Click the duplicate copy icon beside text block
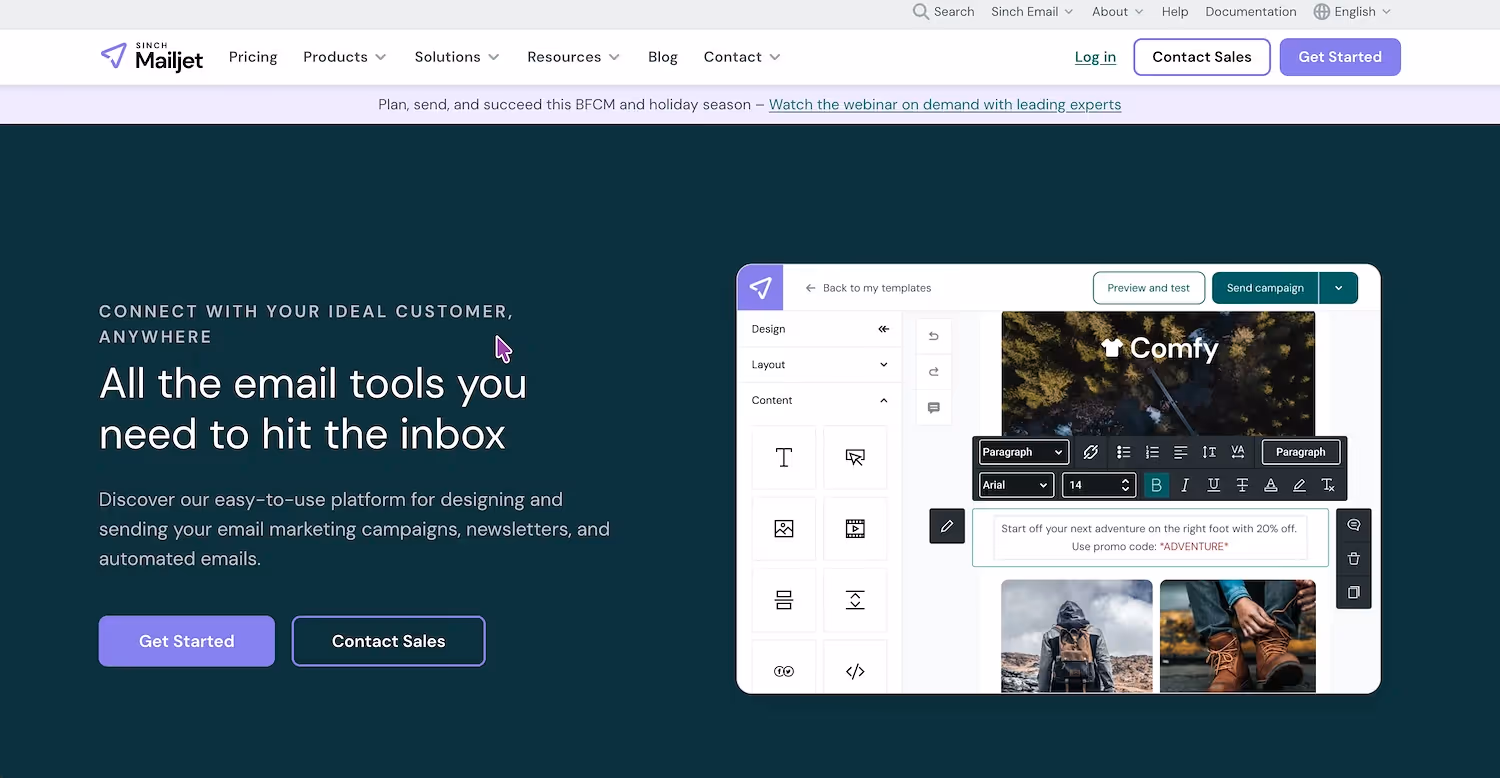The height and width of the screenshot is (778, 1500). 1354,592
